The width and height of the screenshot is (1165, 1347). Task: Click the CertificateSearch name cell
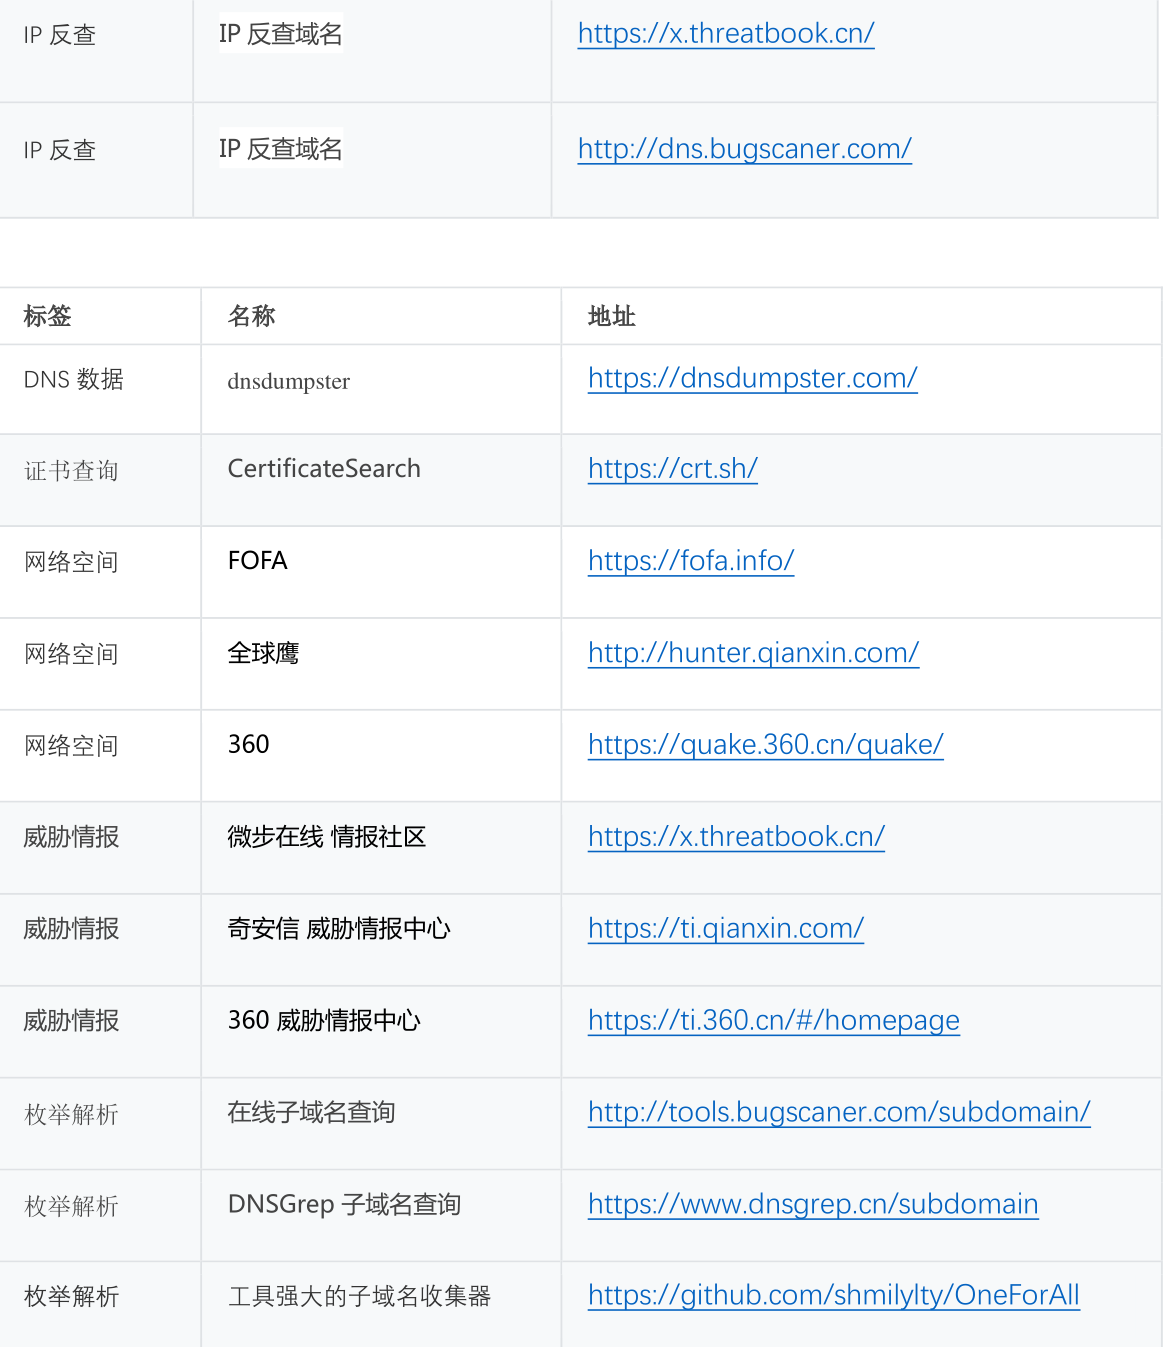[324, 469]
